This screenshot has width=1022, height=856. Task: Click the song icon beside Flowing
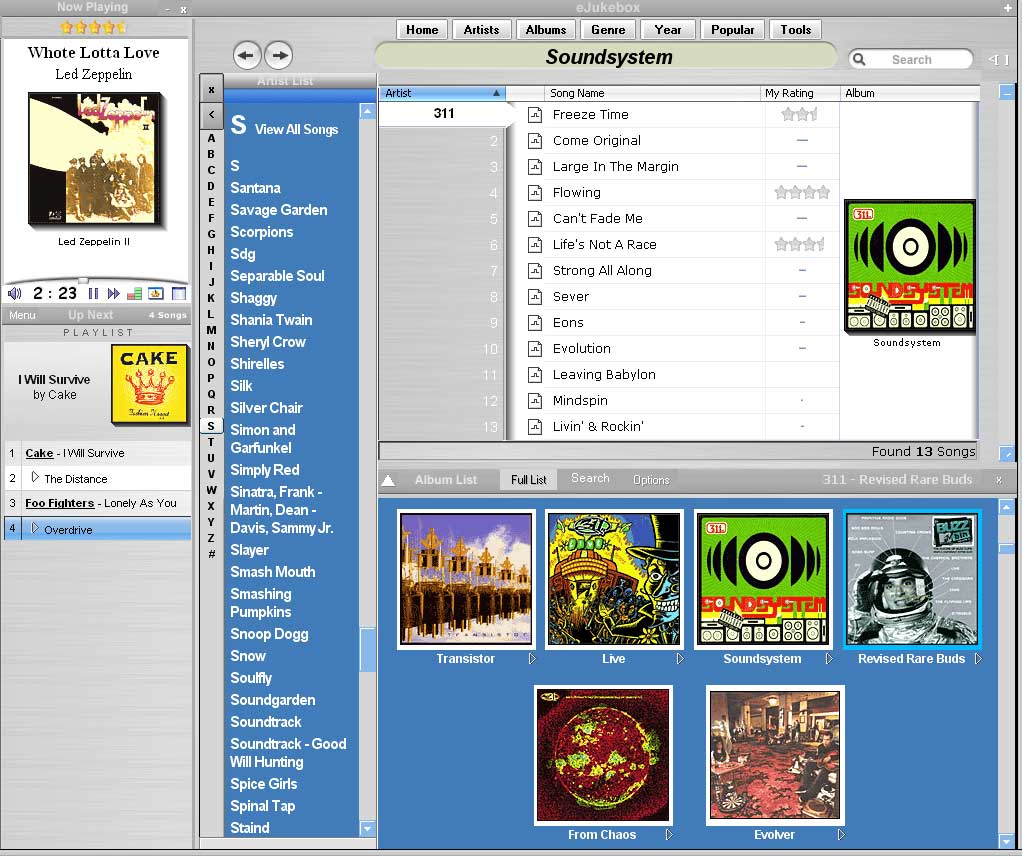click(x=534, y=193)
